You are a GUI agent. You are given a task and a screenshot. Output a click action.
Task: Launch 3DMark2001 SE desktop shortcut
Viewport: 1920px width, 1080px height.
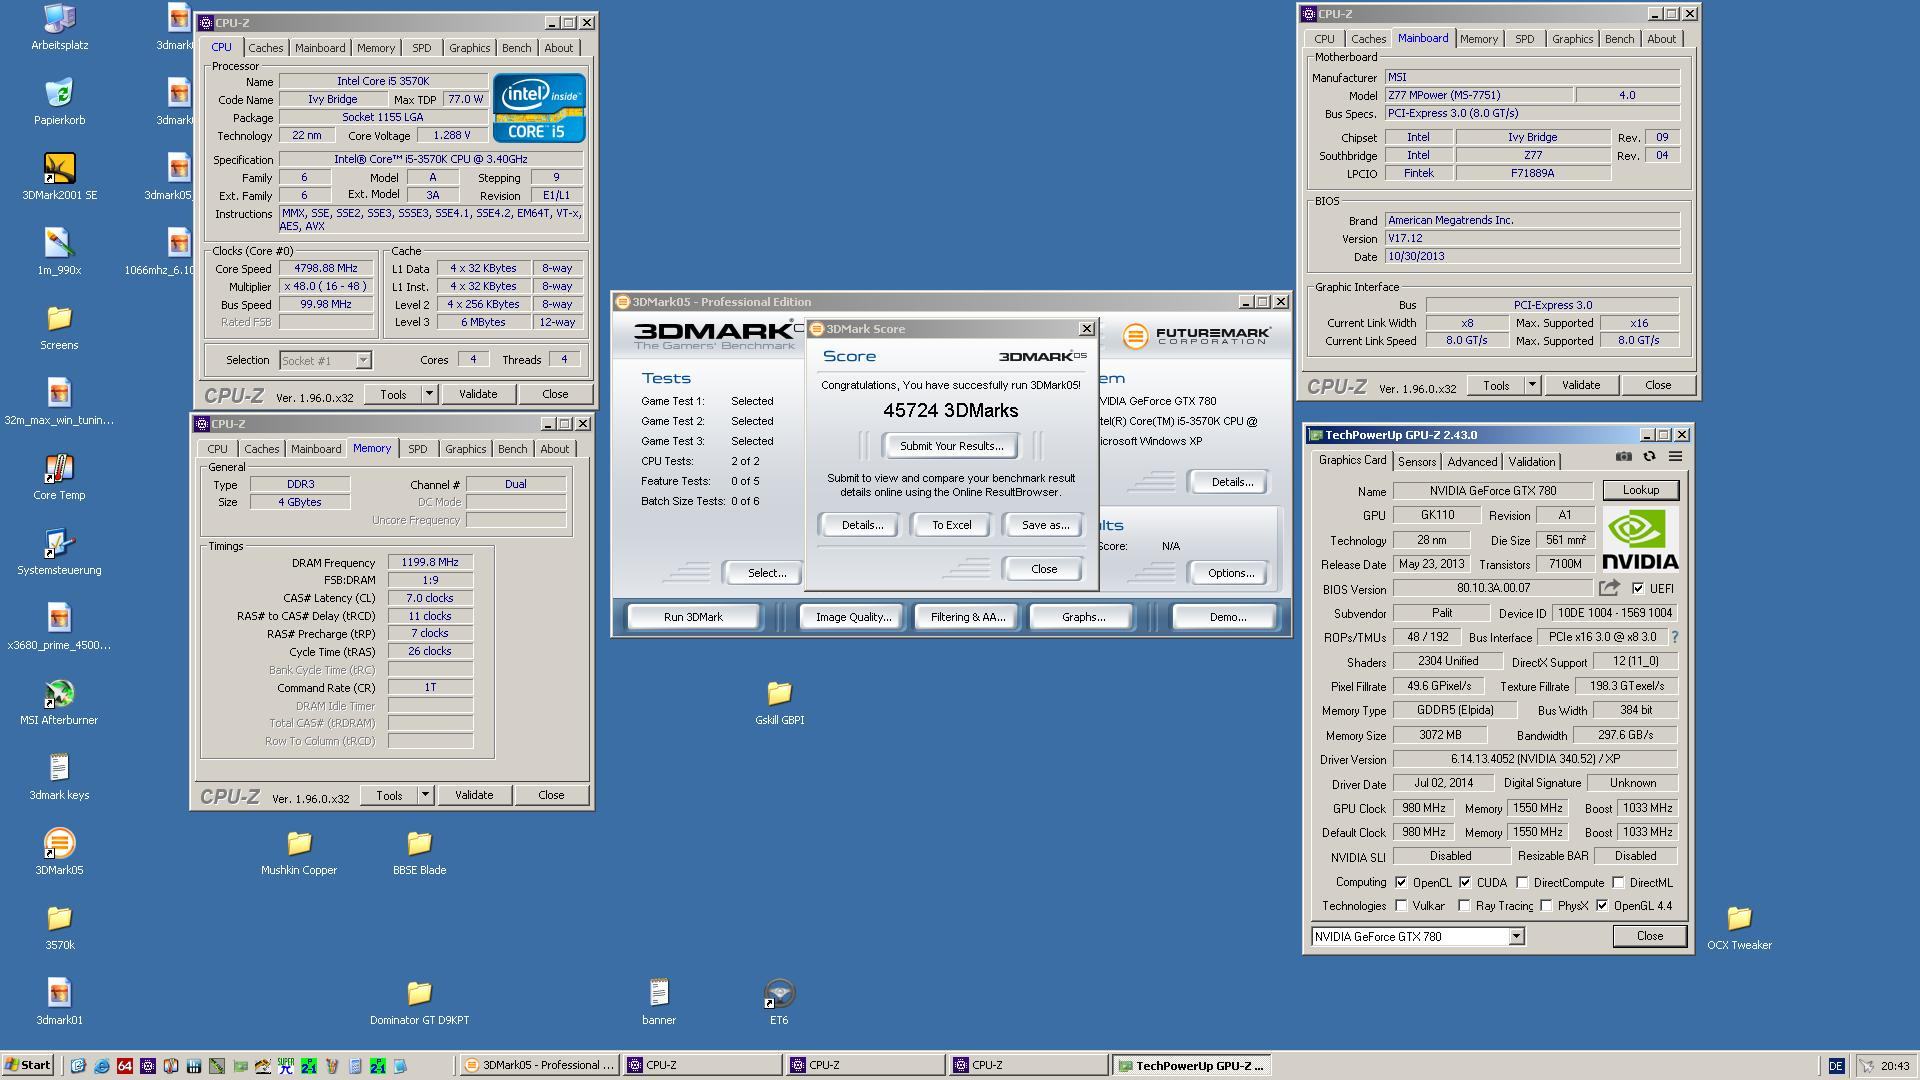[59, 176]
